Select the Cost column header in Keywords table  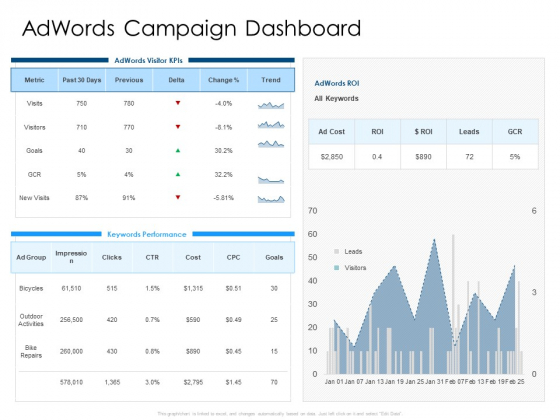193,257
